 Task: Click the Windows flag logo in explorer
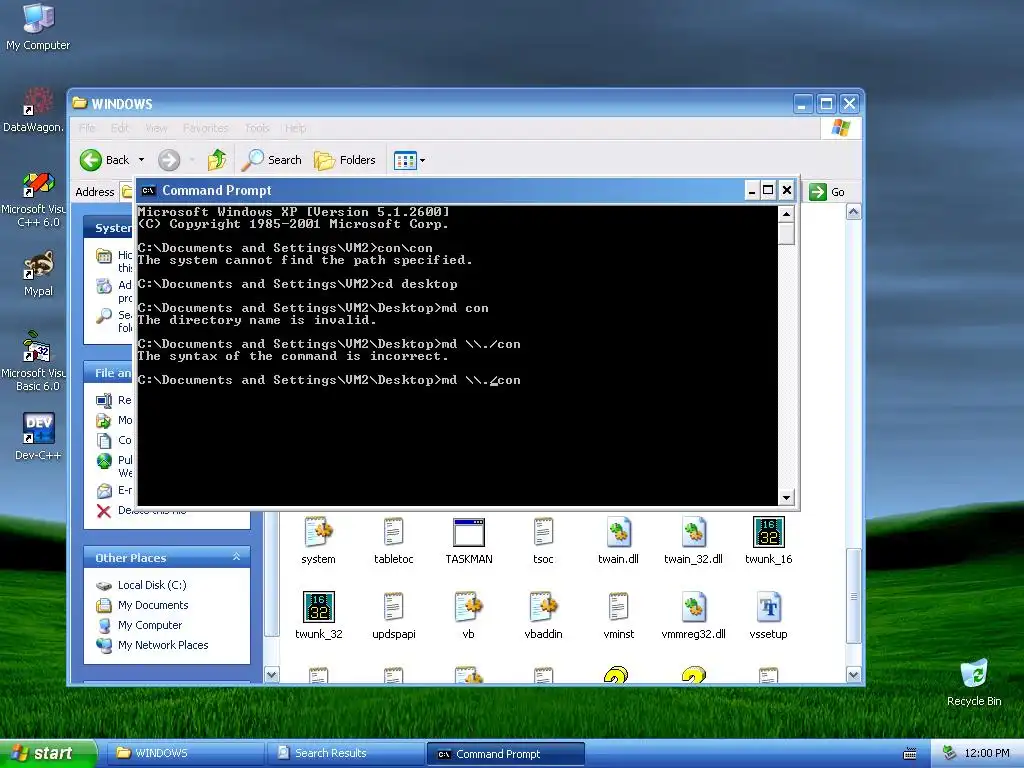point(840,128)
